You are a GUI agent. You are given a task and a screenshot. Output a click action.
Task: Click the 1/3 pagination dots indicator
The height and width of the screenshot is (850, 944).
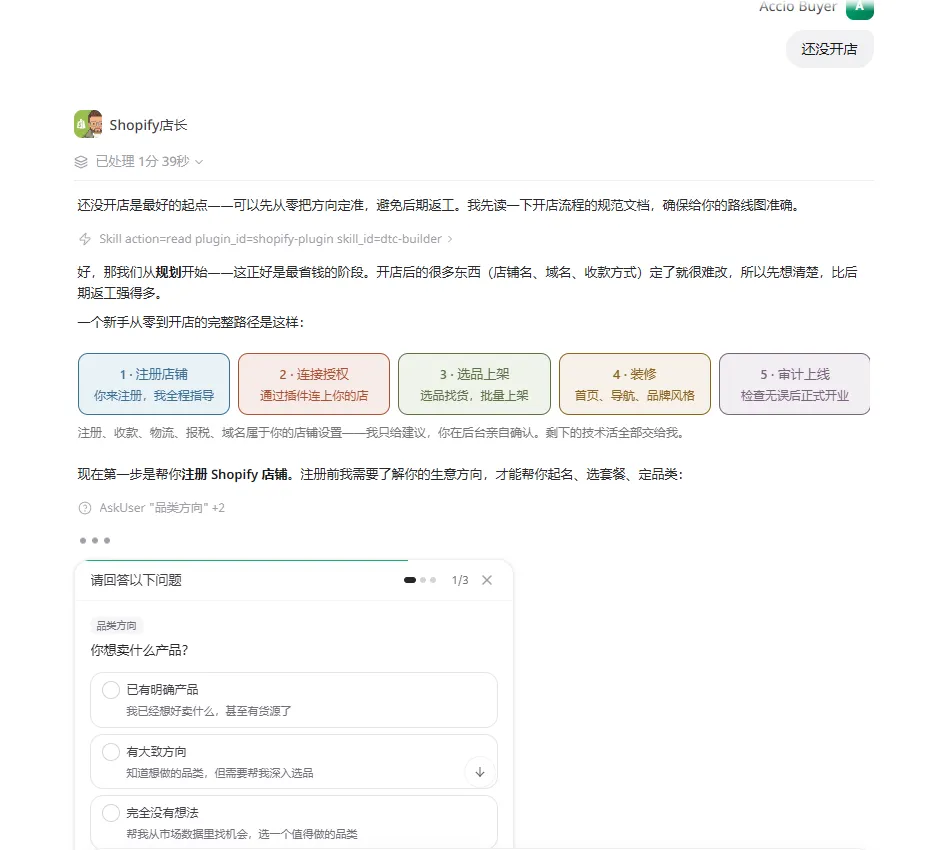point(420,580)
